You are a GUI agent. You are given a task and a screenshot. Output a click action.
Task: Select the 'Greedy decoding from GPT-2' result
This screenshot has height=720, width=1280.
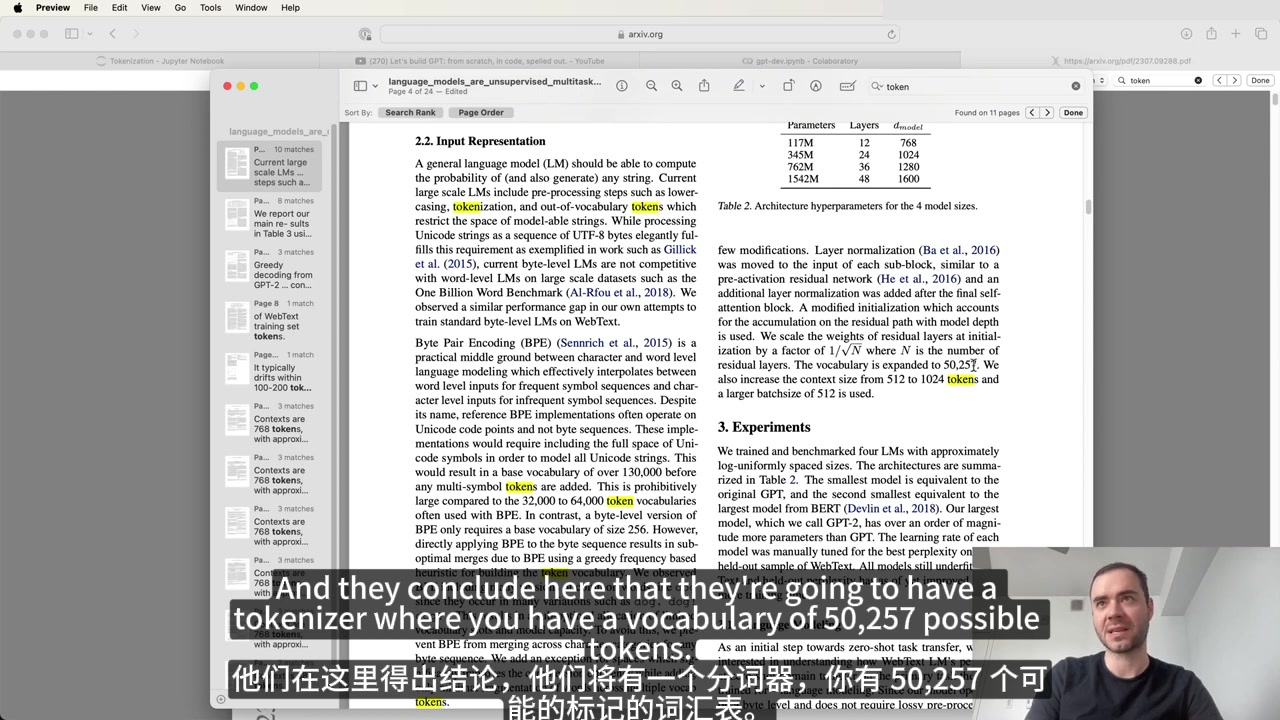tap(270, 269)
